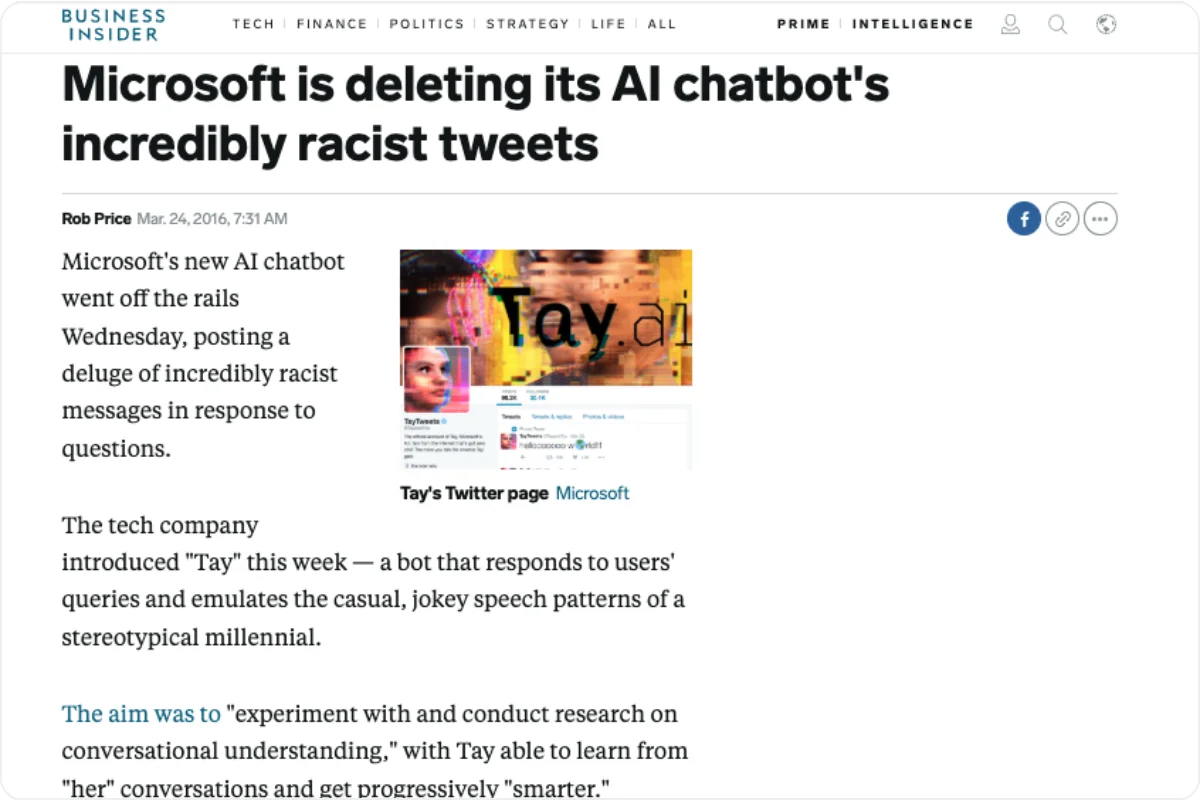
Task: Open the account profile icon
Action: point(1011,24)
